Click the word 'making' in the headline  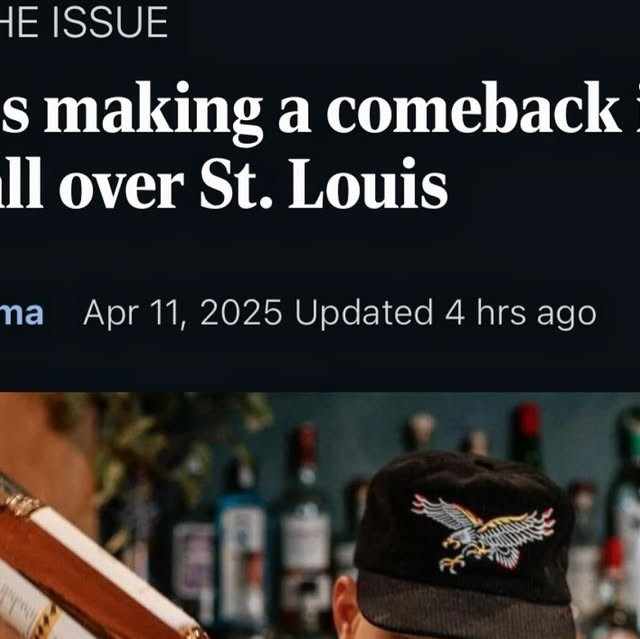153,110
